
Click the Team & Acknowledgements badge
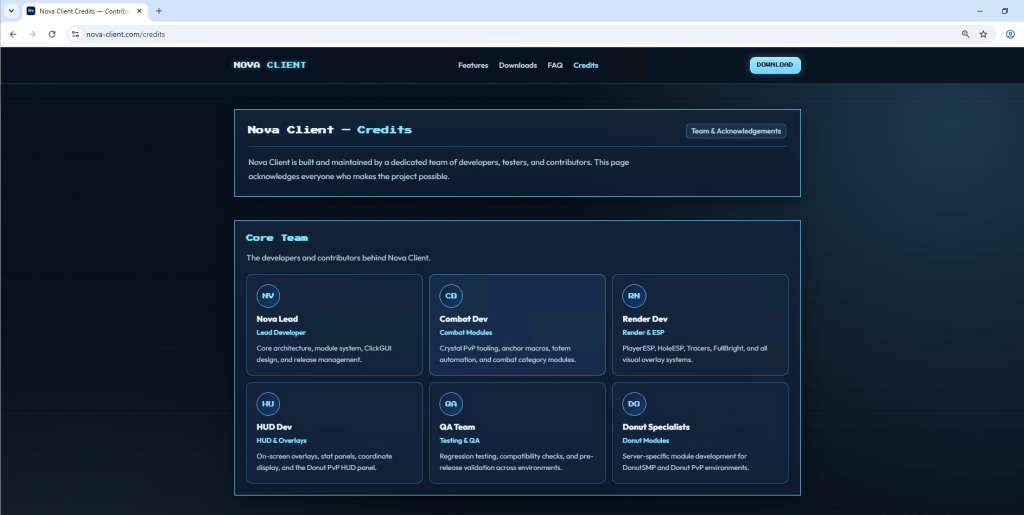736,131
